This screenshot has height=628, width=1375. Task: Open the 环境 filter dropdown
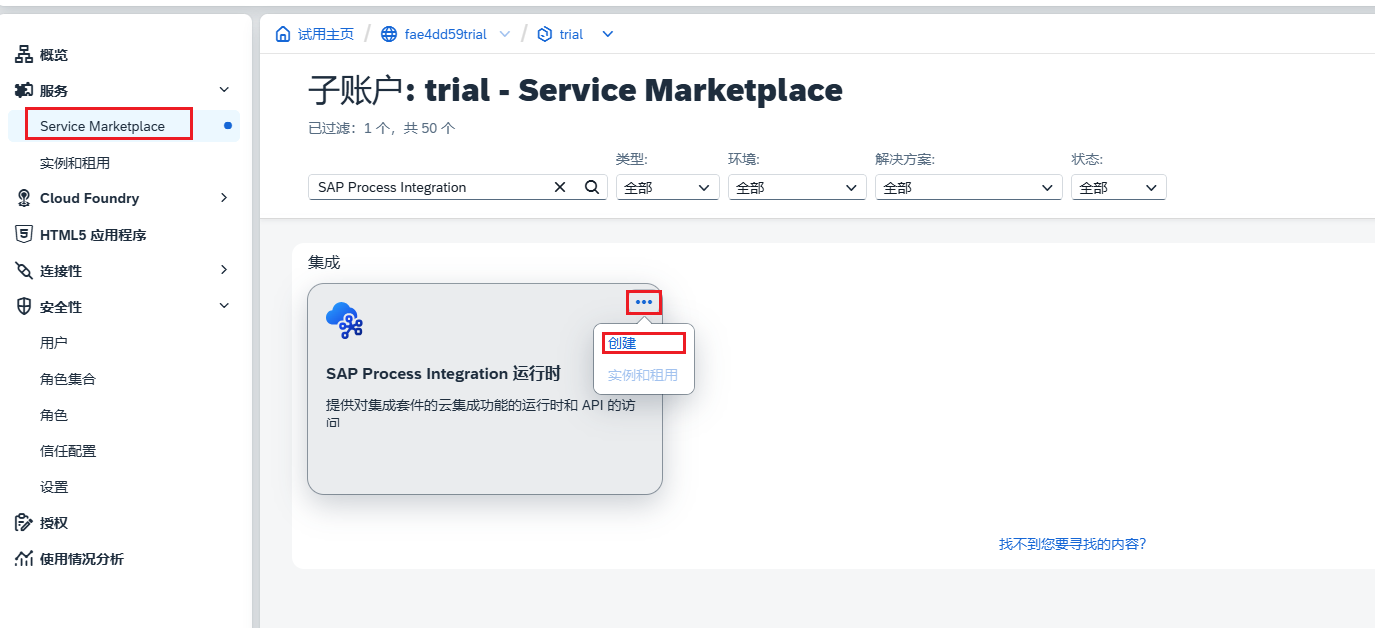coord(796,187)
